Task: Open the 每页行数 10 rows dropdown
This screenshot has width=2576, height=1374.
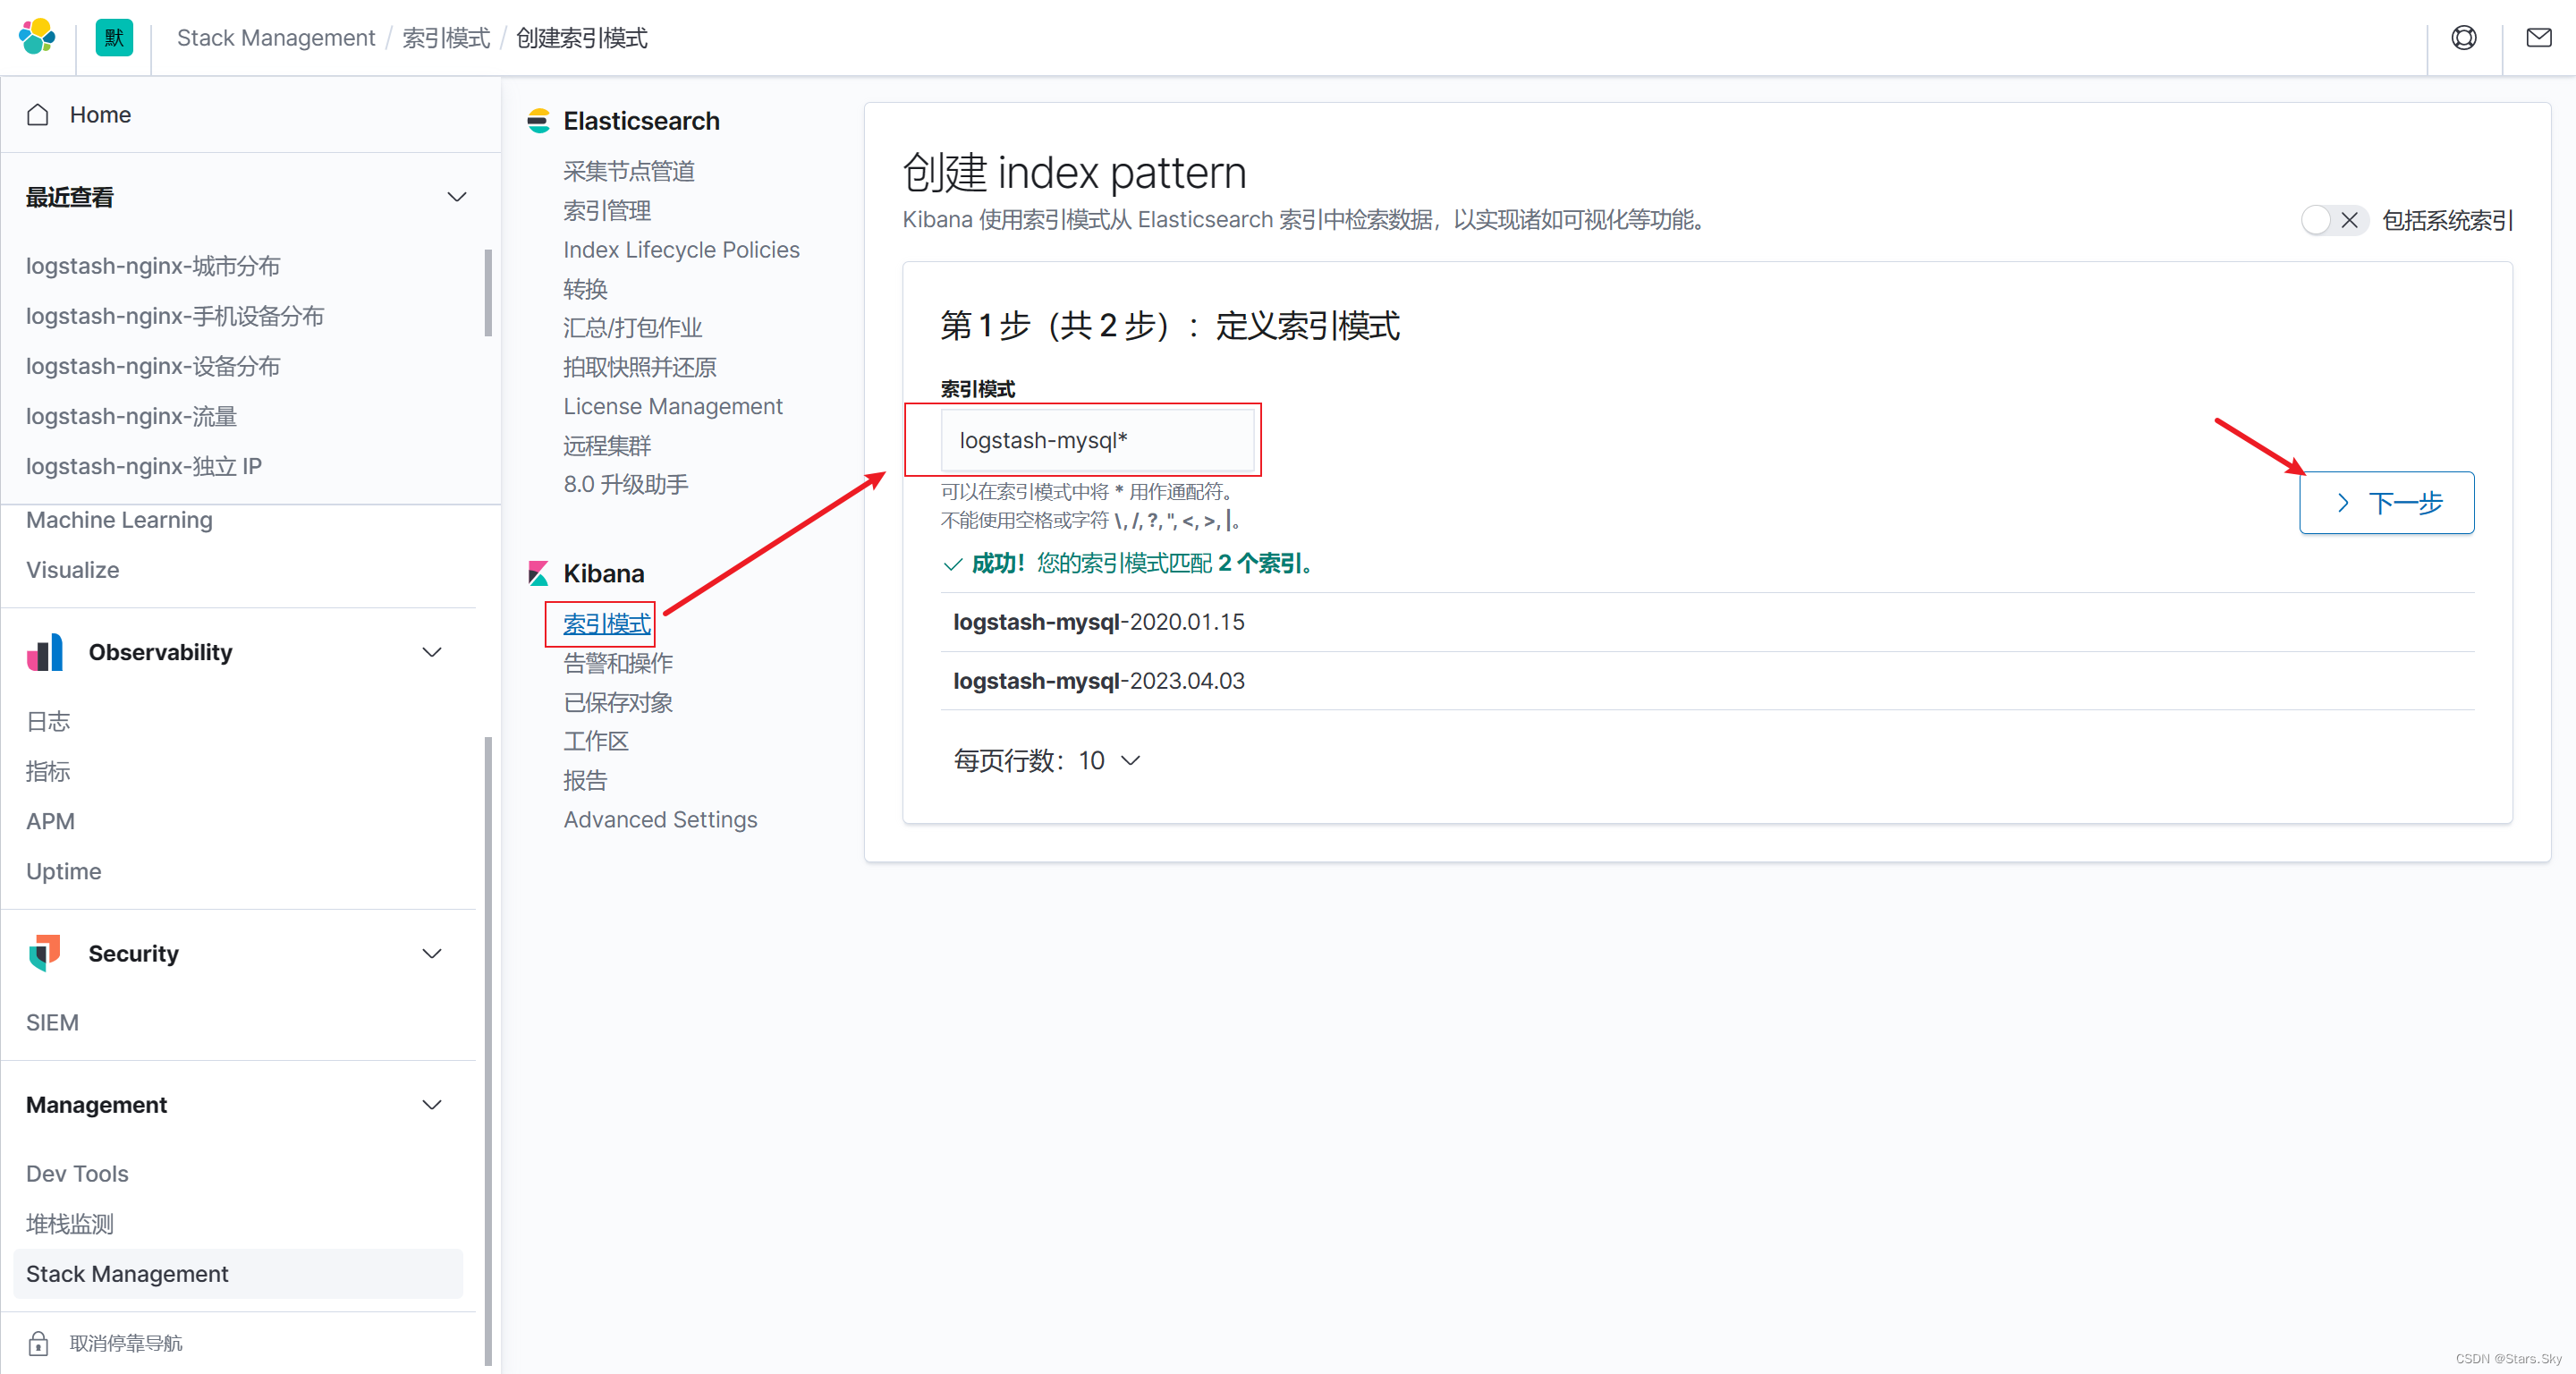Action: [x=1047, y=761]
